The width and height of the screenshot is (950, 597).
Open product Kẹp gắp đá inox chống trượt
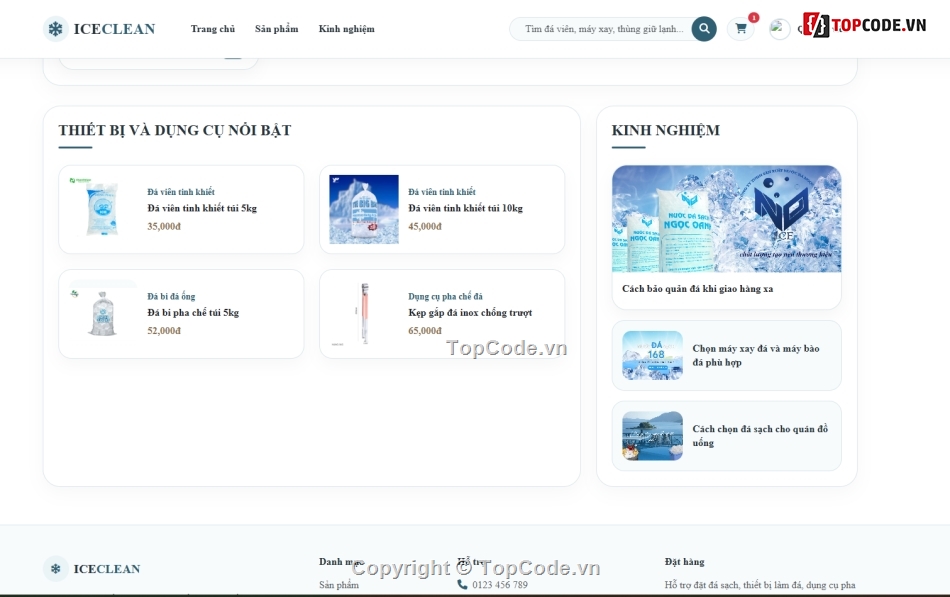(470, 313)
